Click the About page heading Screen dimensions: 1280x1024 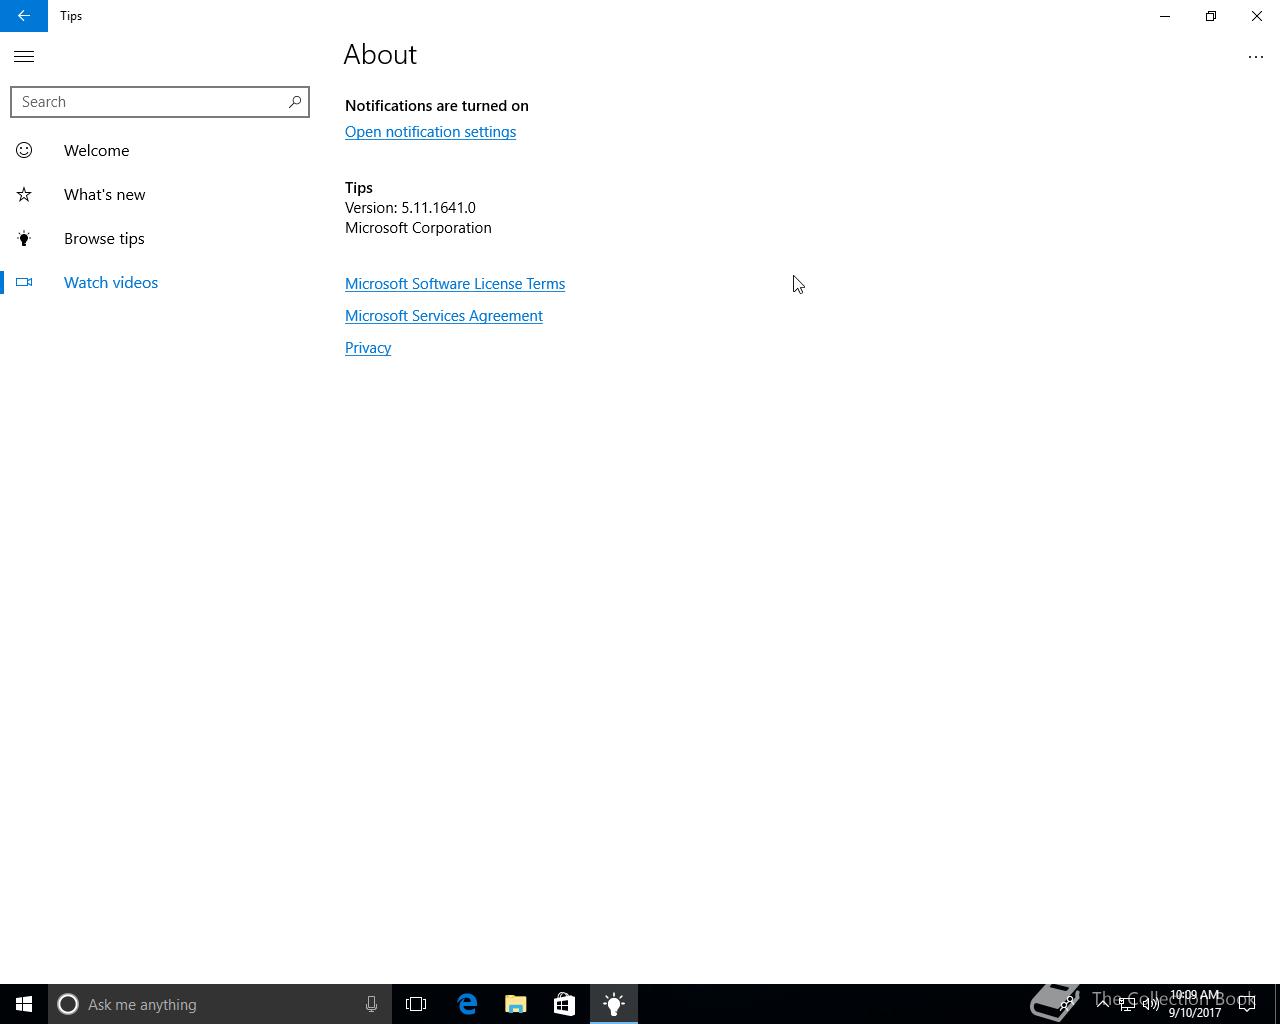(380, 55)
